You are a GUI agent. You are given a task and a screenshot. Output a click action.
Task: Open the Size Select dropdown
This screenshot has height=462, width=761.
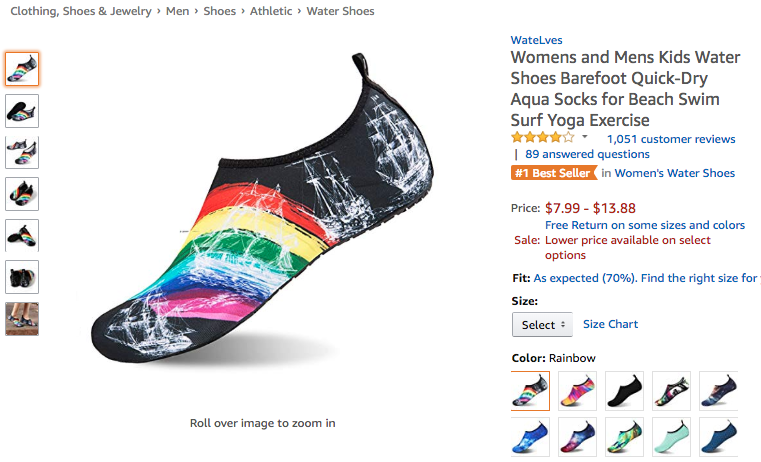[x=542, y=325]
